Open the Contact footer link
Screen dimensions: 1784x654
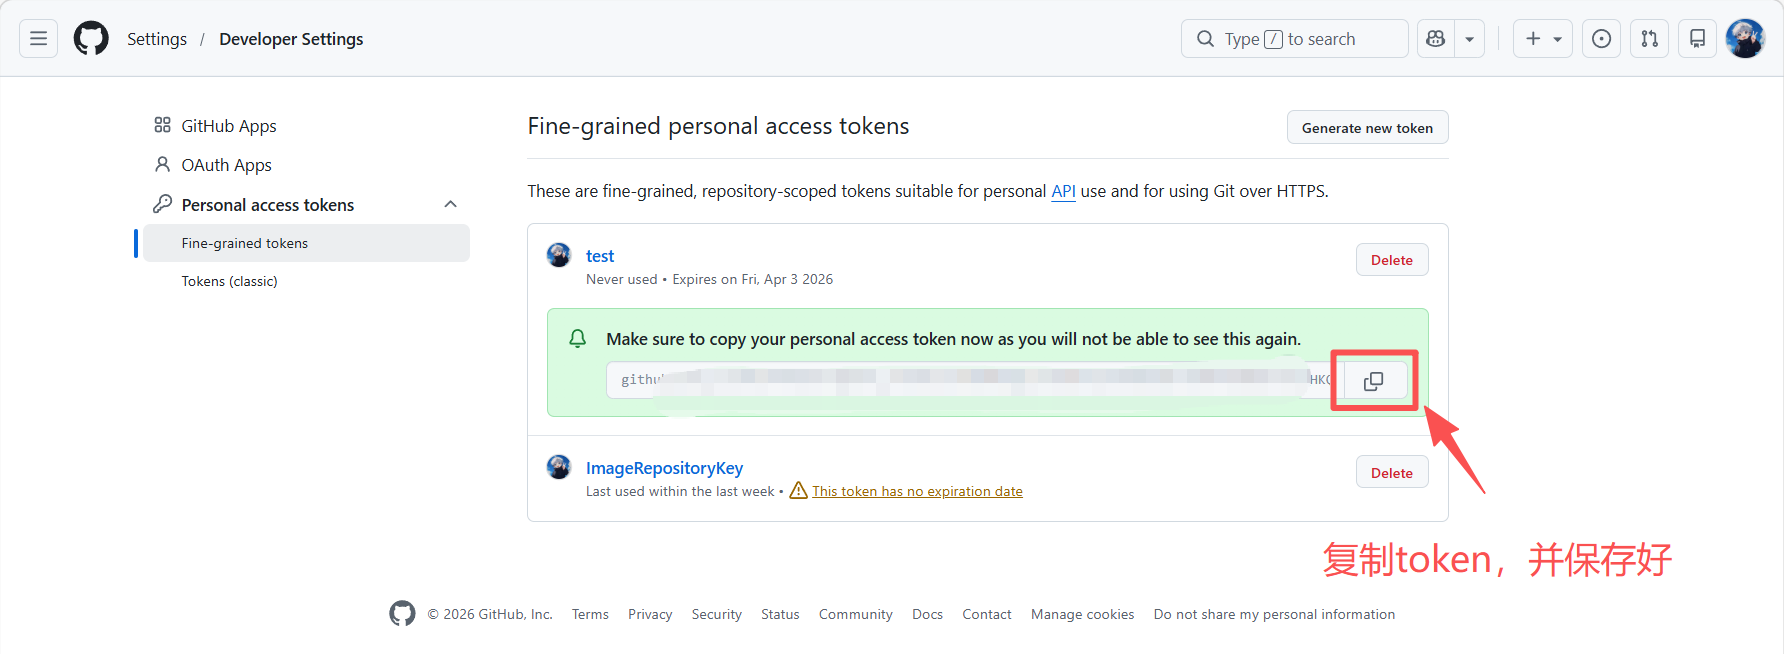pyautogui.click(x=987, y=614)
